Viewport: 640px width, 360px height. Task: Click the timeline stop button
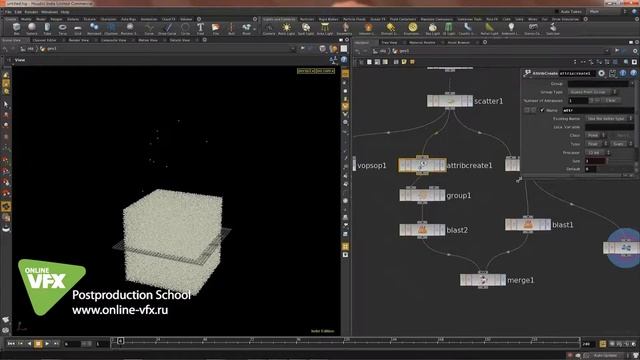pyautogui.click(x=38, y=344)
